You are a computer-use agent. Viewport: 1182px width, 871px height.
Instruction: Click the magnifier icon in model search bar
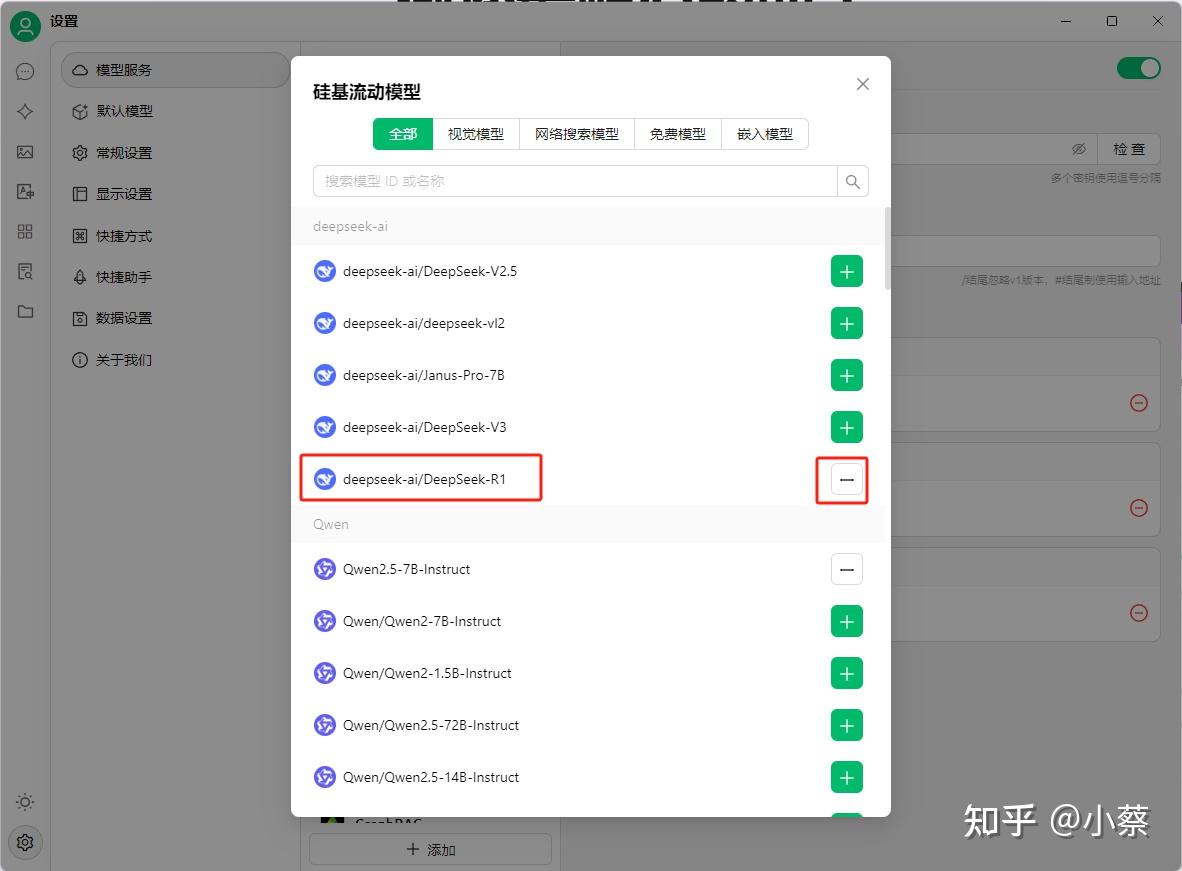click(852, 181)
